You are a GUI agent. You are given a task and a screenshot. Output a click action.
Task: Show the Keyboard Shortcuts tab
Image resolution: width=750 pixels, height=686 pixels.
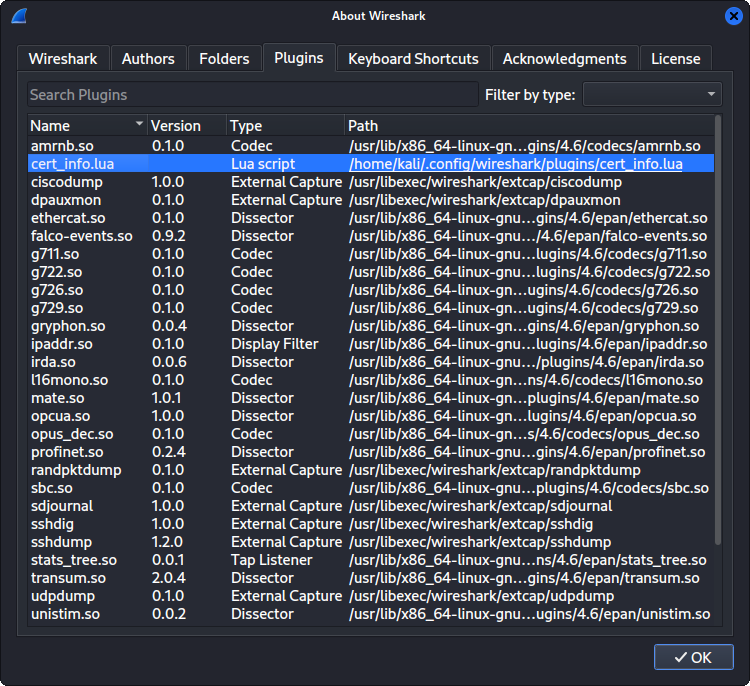coord(413,58)
